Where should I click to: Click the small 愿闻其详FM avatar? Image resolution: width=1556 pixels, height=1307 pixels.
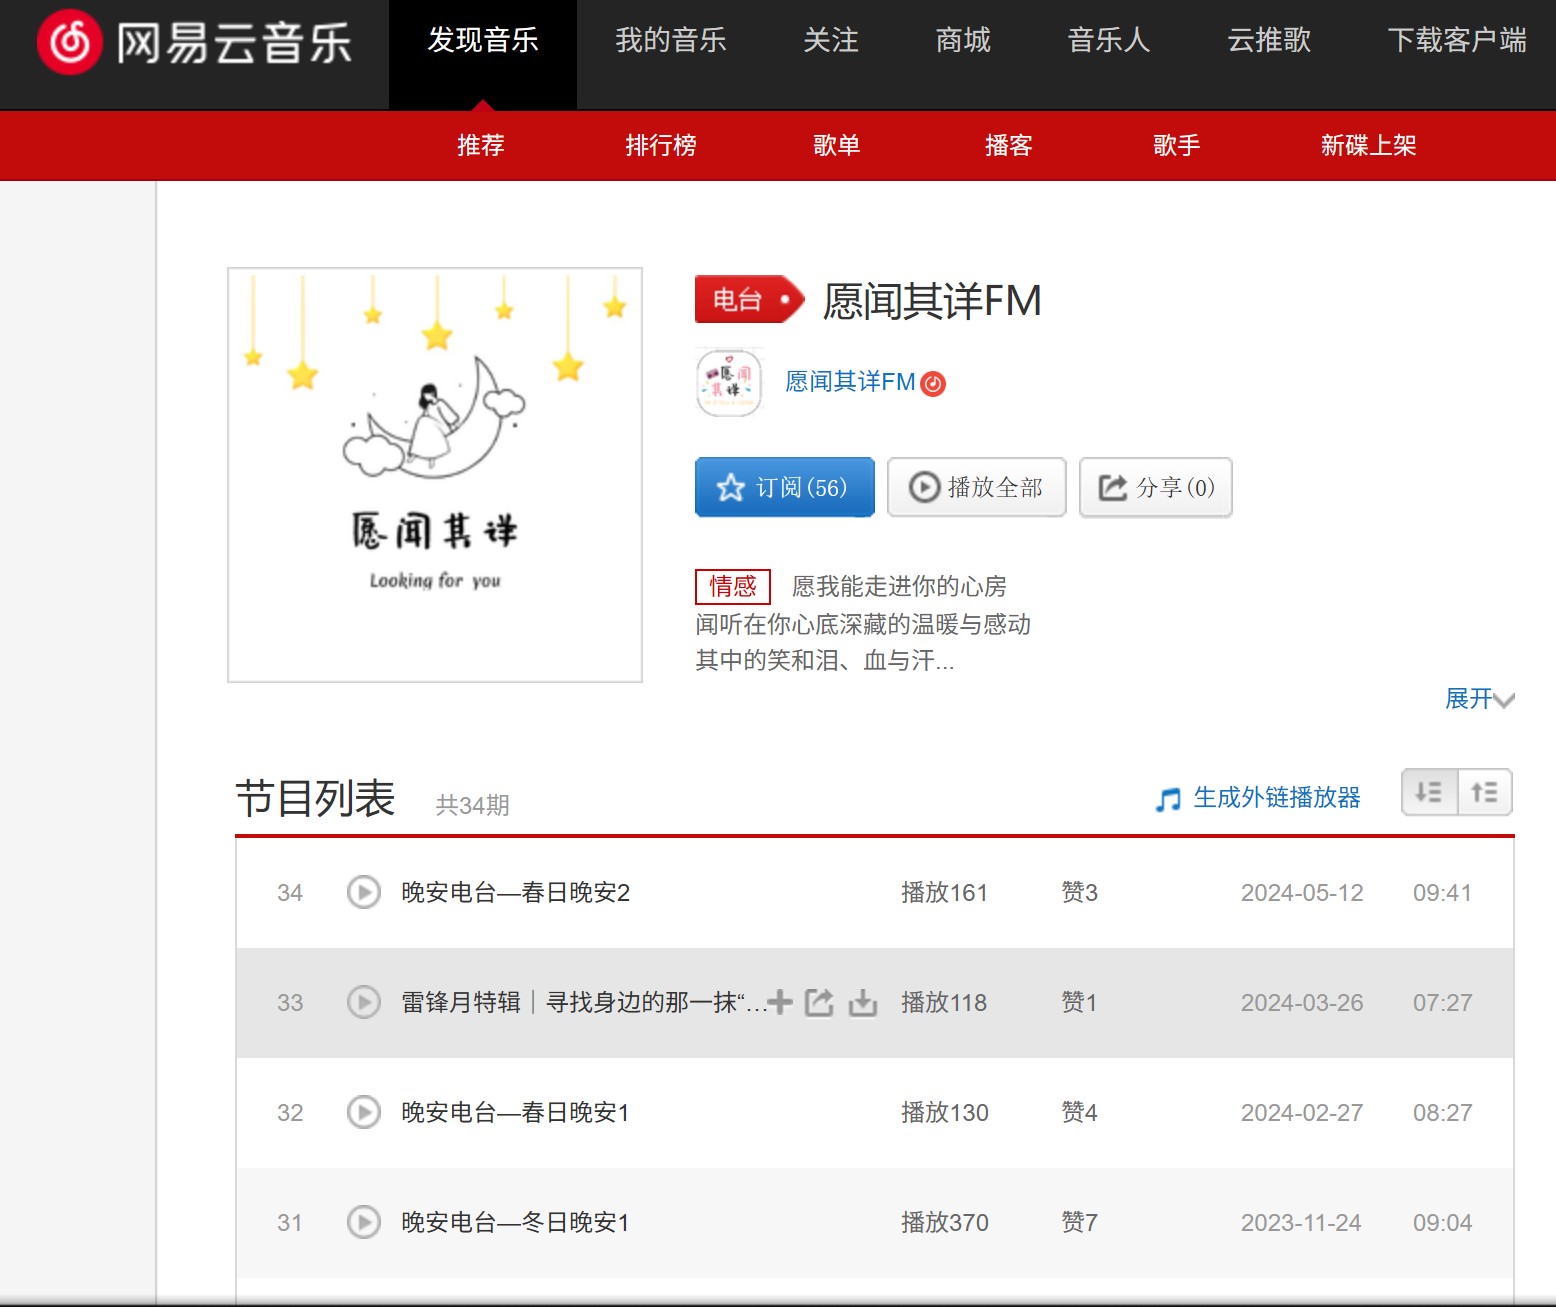[729, 382]
